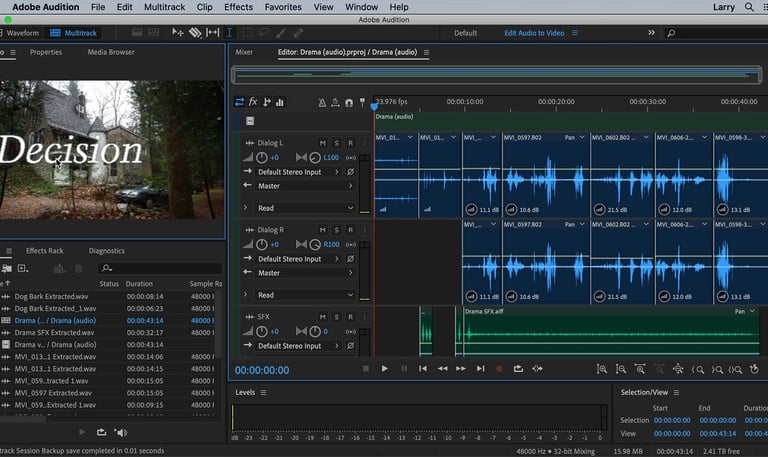768x457 pixels.
Task: Show the track EQ view
Action: click(280, 102)
